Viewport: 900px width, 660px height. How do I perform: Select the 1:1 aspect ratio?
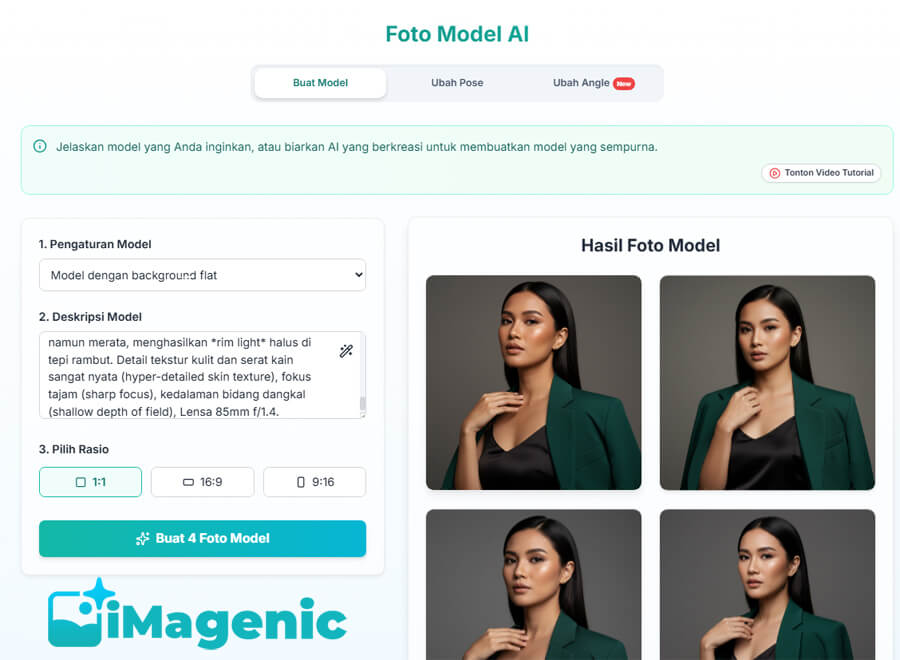(x=90, y=482)
